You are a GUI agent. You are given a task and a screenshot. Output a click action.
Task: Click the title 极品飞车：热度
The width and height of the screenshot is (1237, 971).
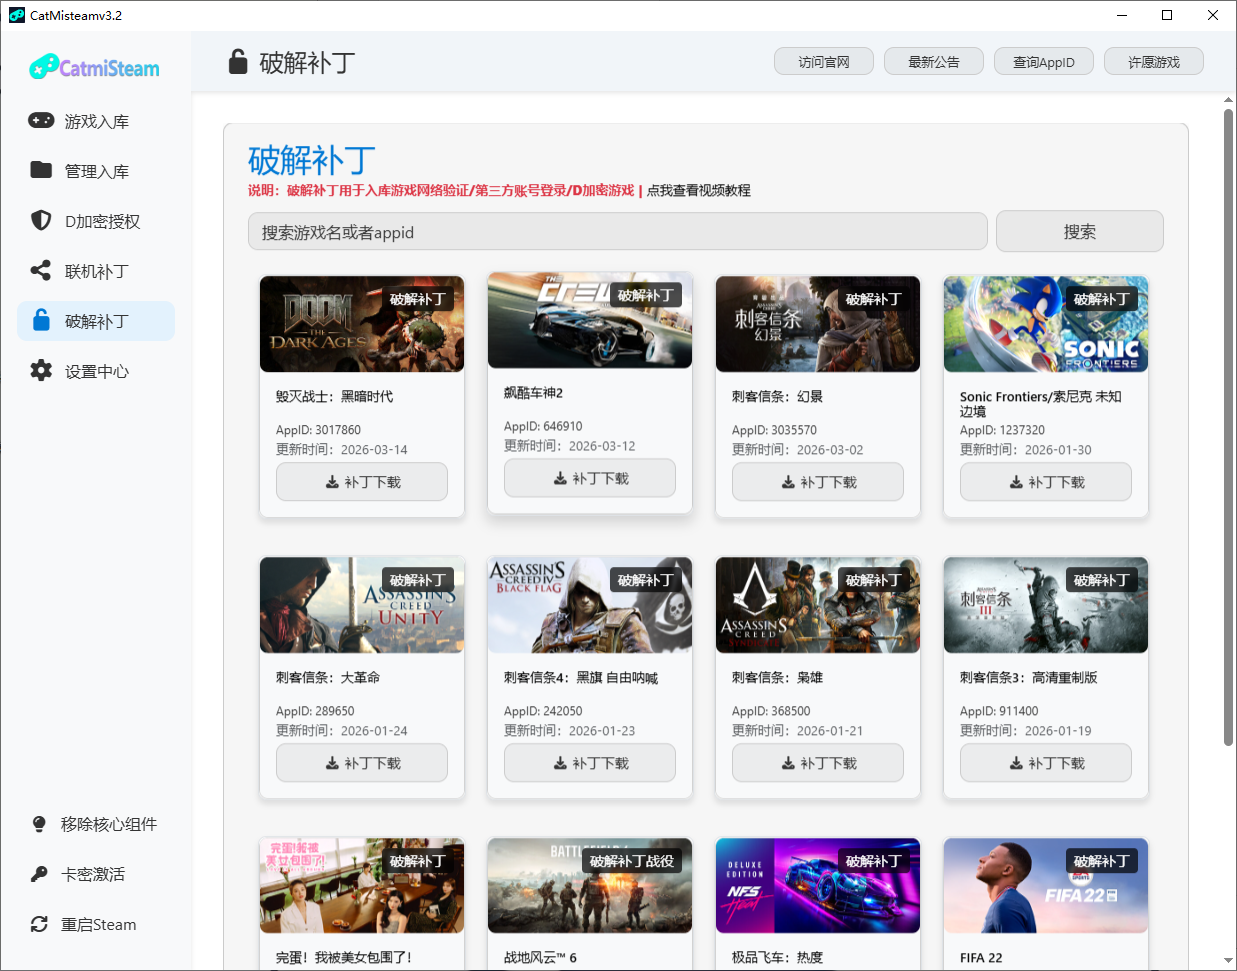(777, 958)
